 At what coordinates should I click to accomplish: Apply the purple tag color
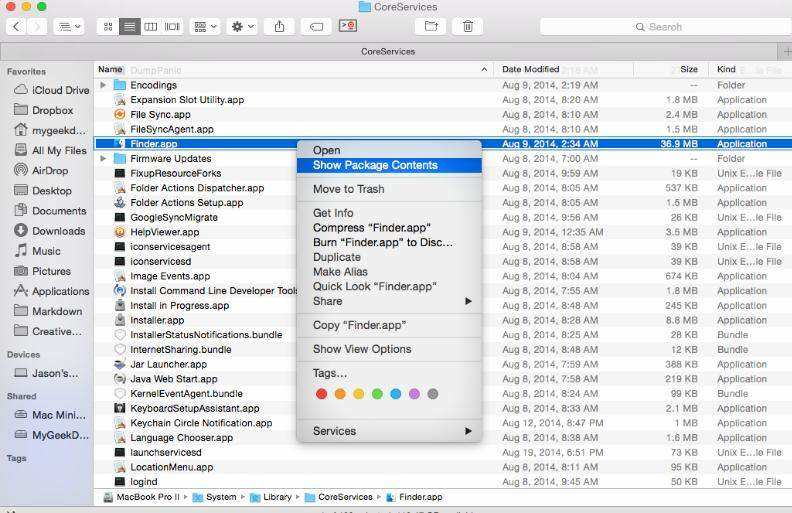[414, 394]
